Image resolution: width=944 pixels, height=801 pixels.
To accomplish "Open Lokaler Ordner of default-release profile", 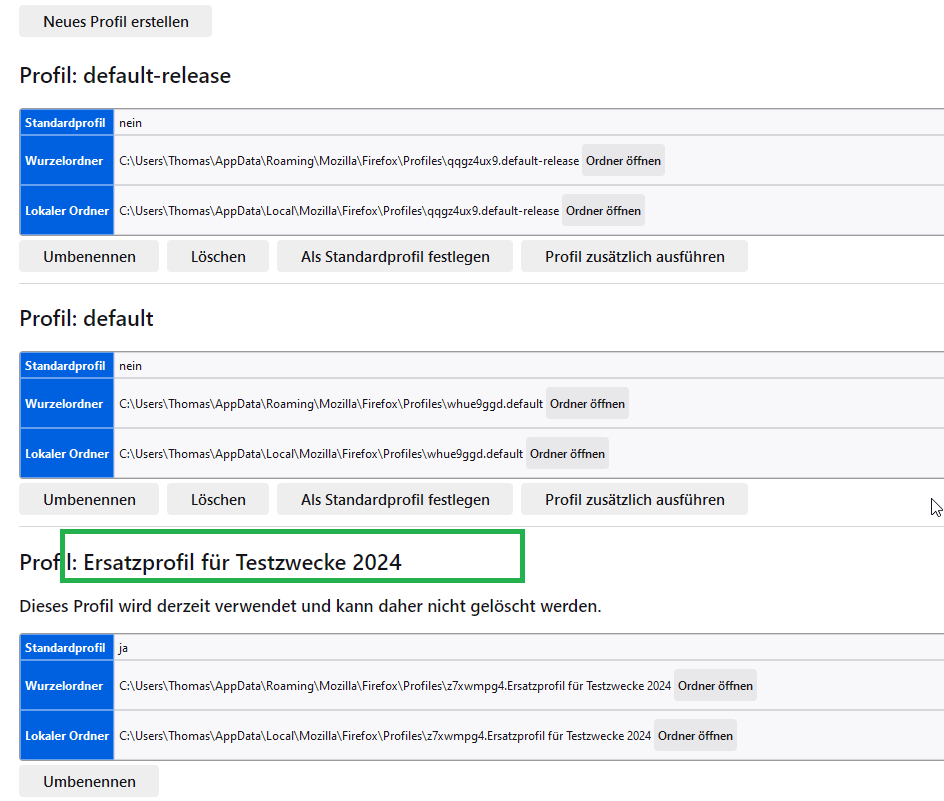I will pyautogui.click(x=603, y=211).
